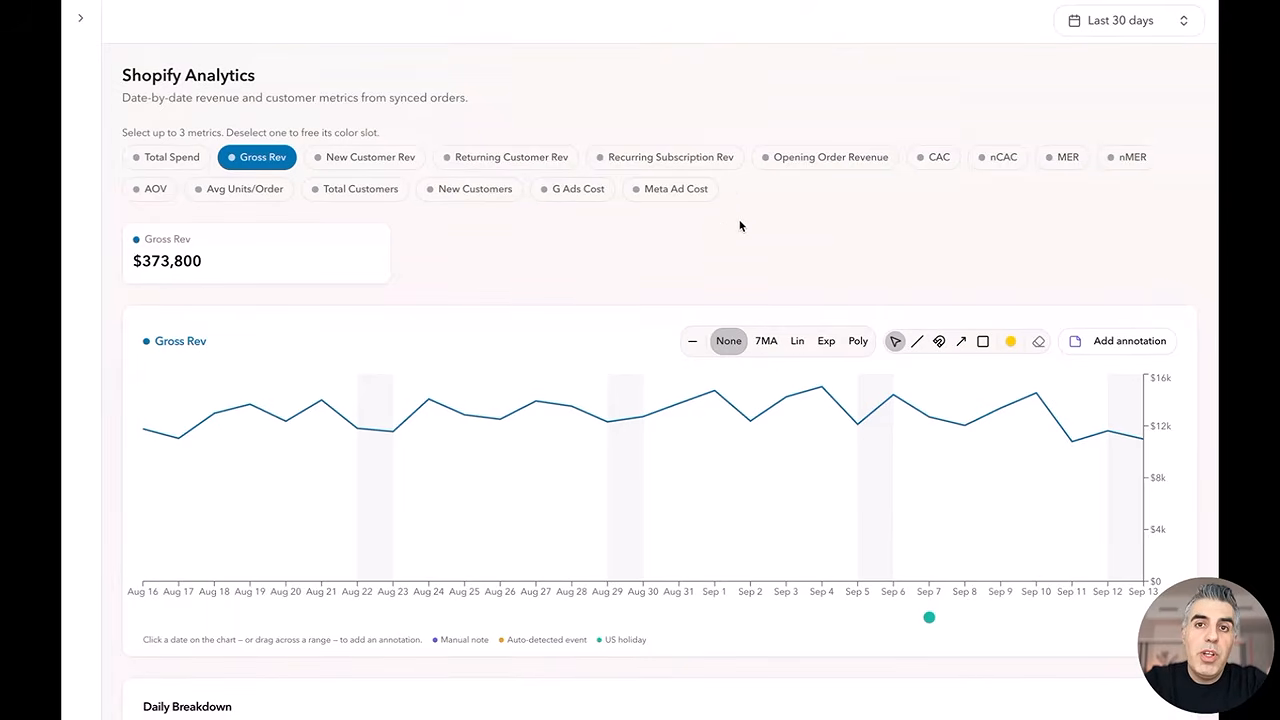
Task: Toggle the nCAC metric chip
Action: pos(998,157)
